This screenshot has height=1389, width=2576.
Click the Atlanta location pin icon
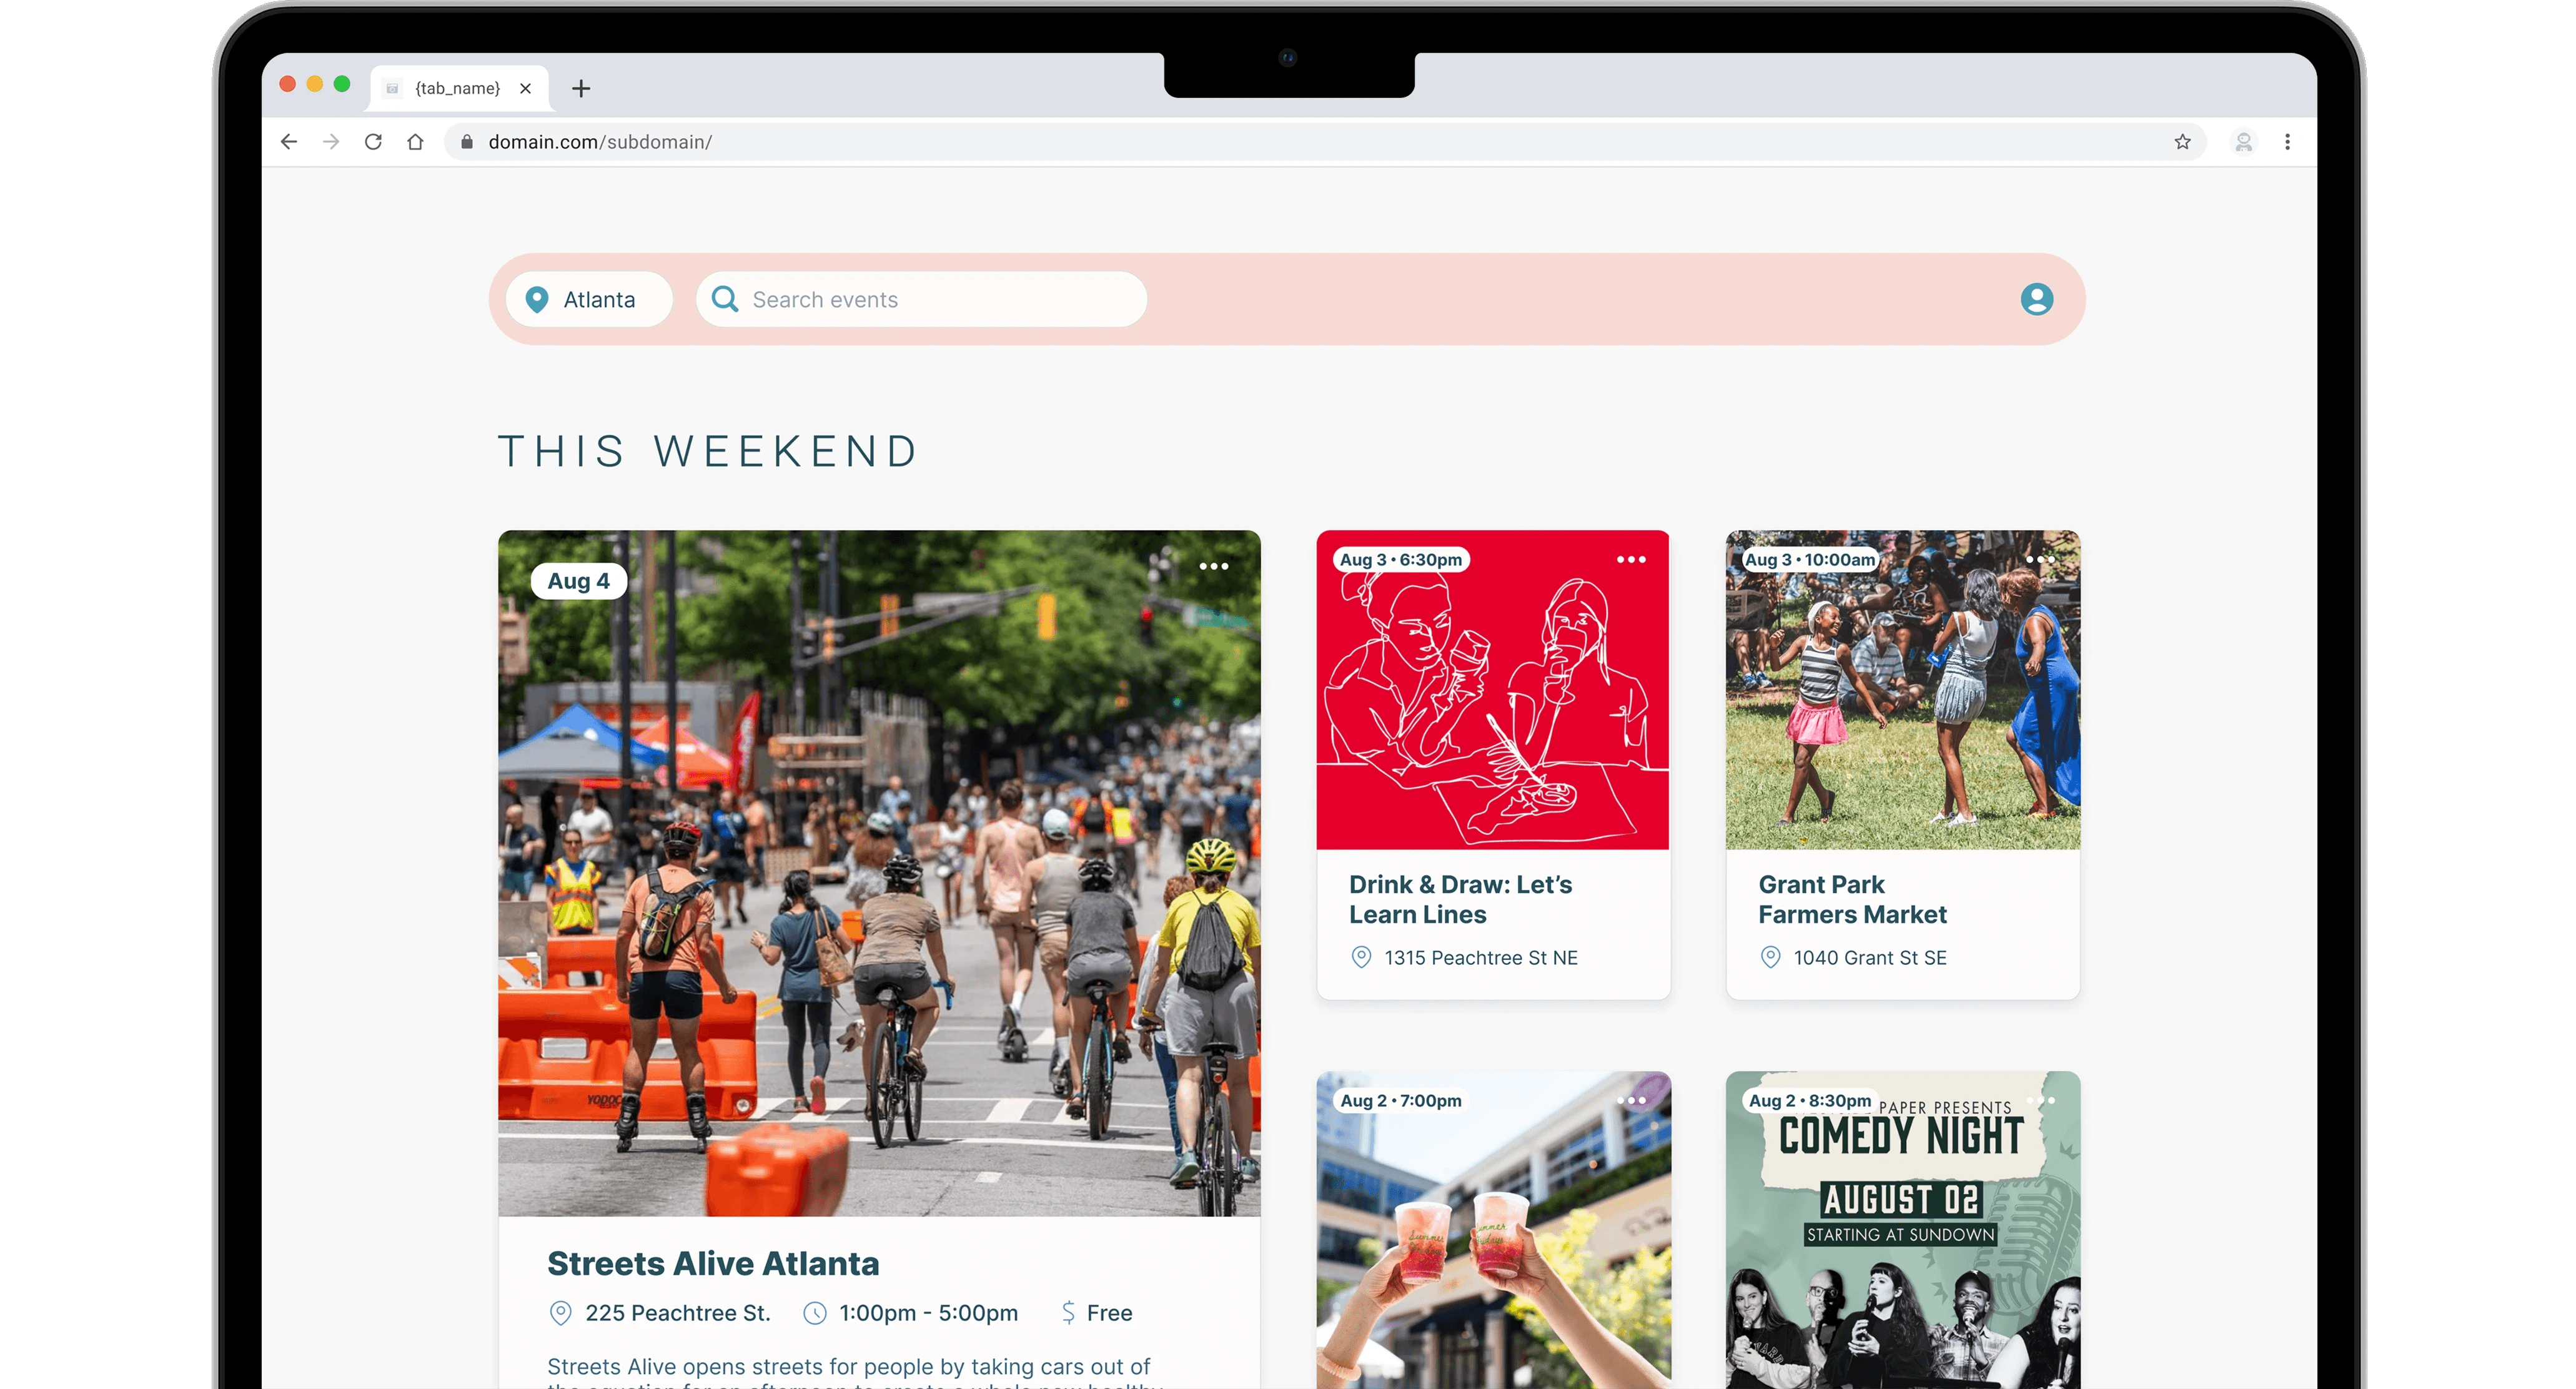pyautogui.click(x=537, y=299)
